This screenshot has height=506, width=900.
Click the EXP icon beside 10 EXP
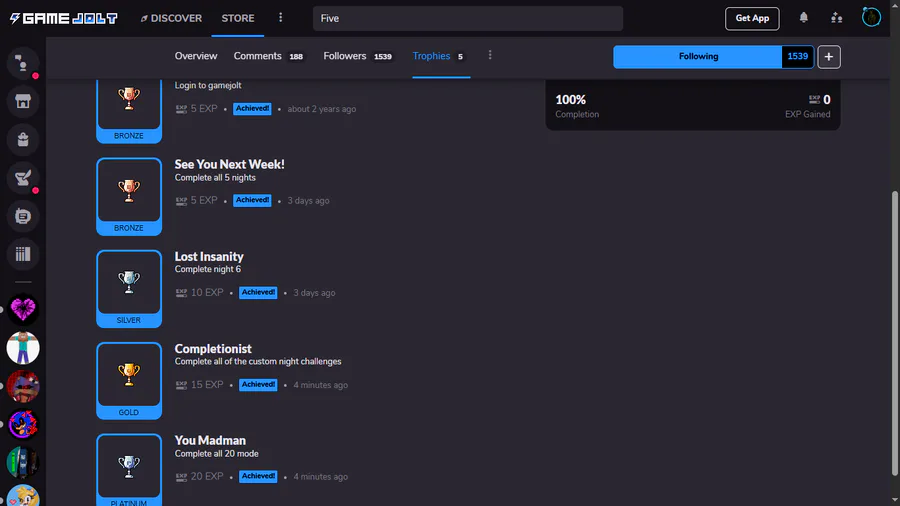click(x=181, y=293)
